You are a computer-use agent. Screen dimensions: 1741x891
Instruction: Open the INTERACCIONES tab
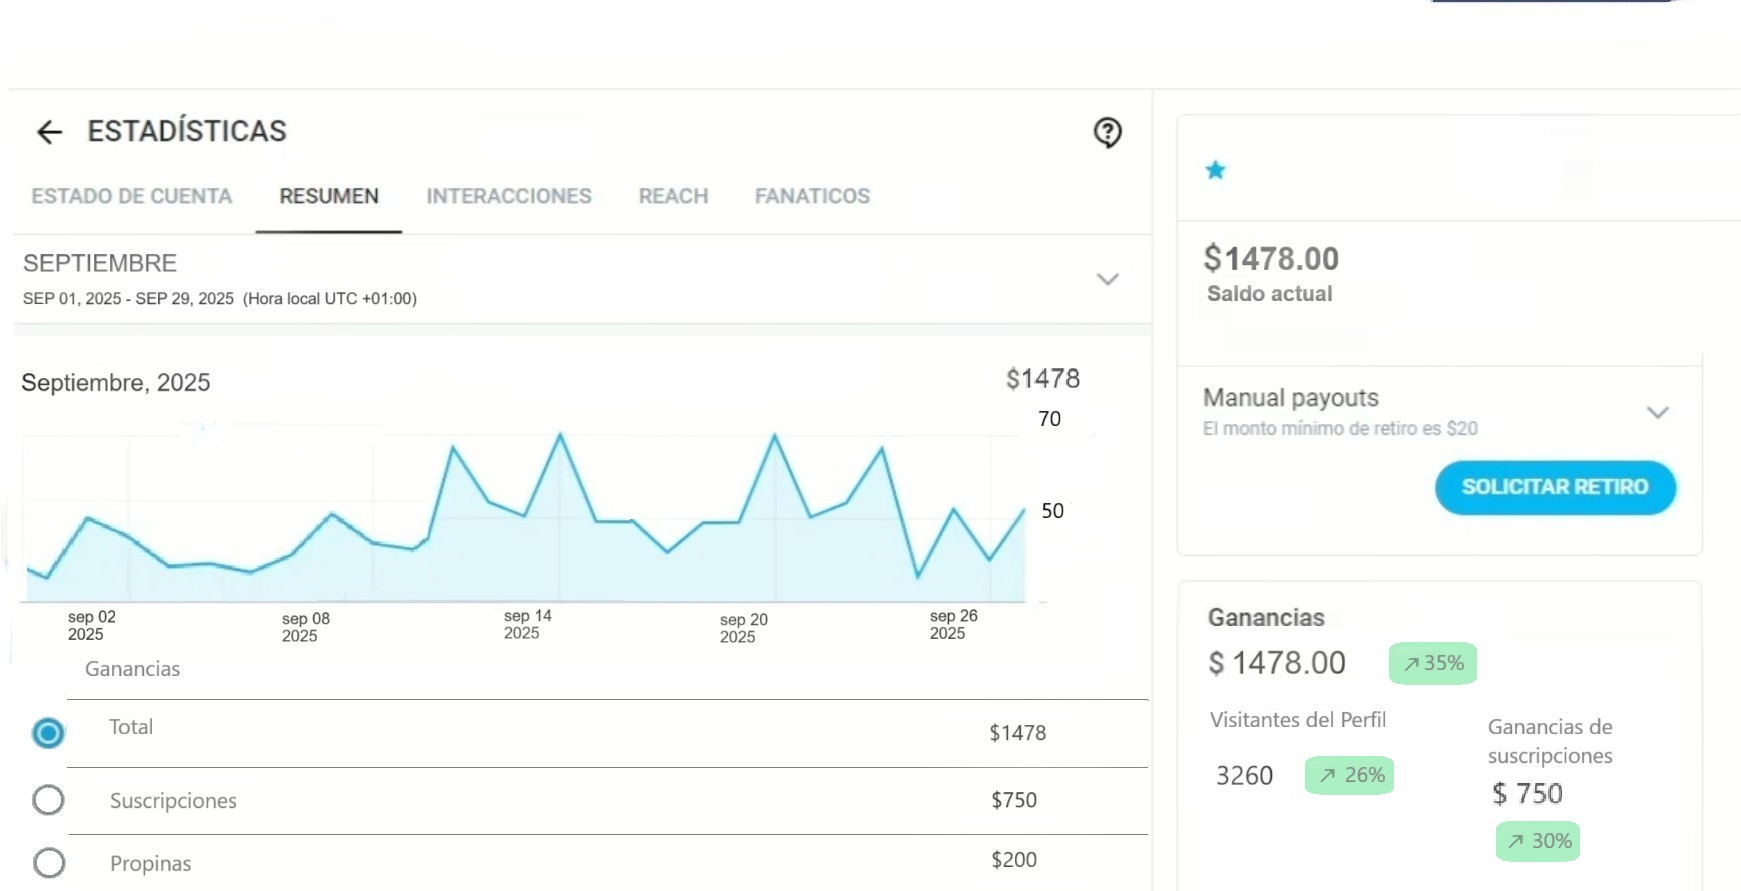(508, 196)
